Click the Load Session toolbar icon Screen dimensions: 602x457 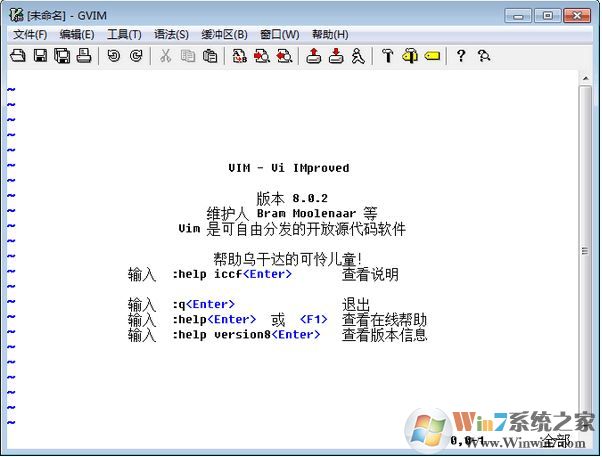coord(314,56)
